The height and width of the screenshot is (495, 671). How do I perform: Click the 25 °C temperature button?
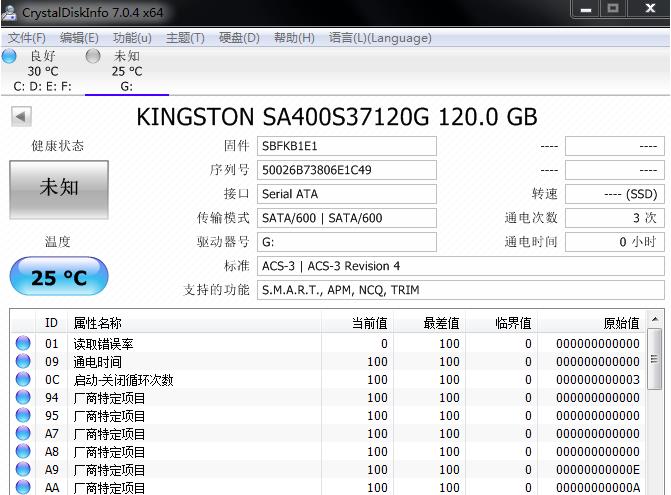click(58, 277)
